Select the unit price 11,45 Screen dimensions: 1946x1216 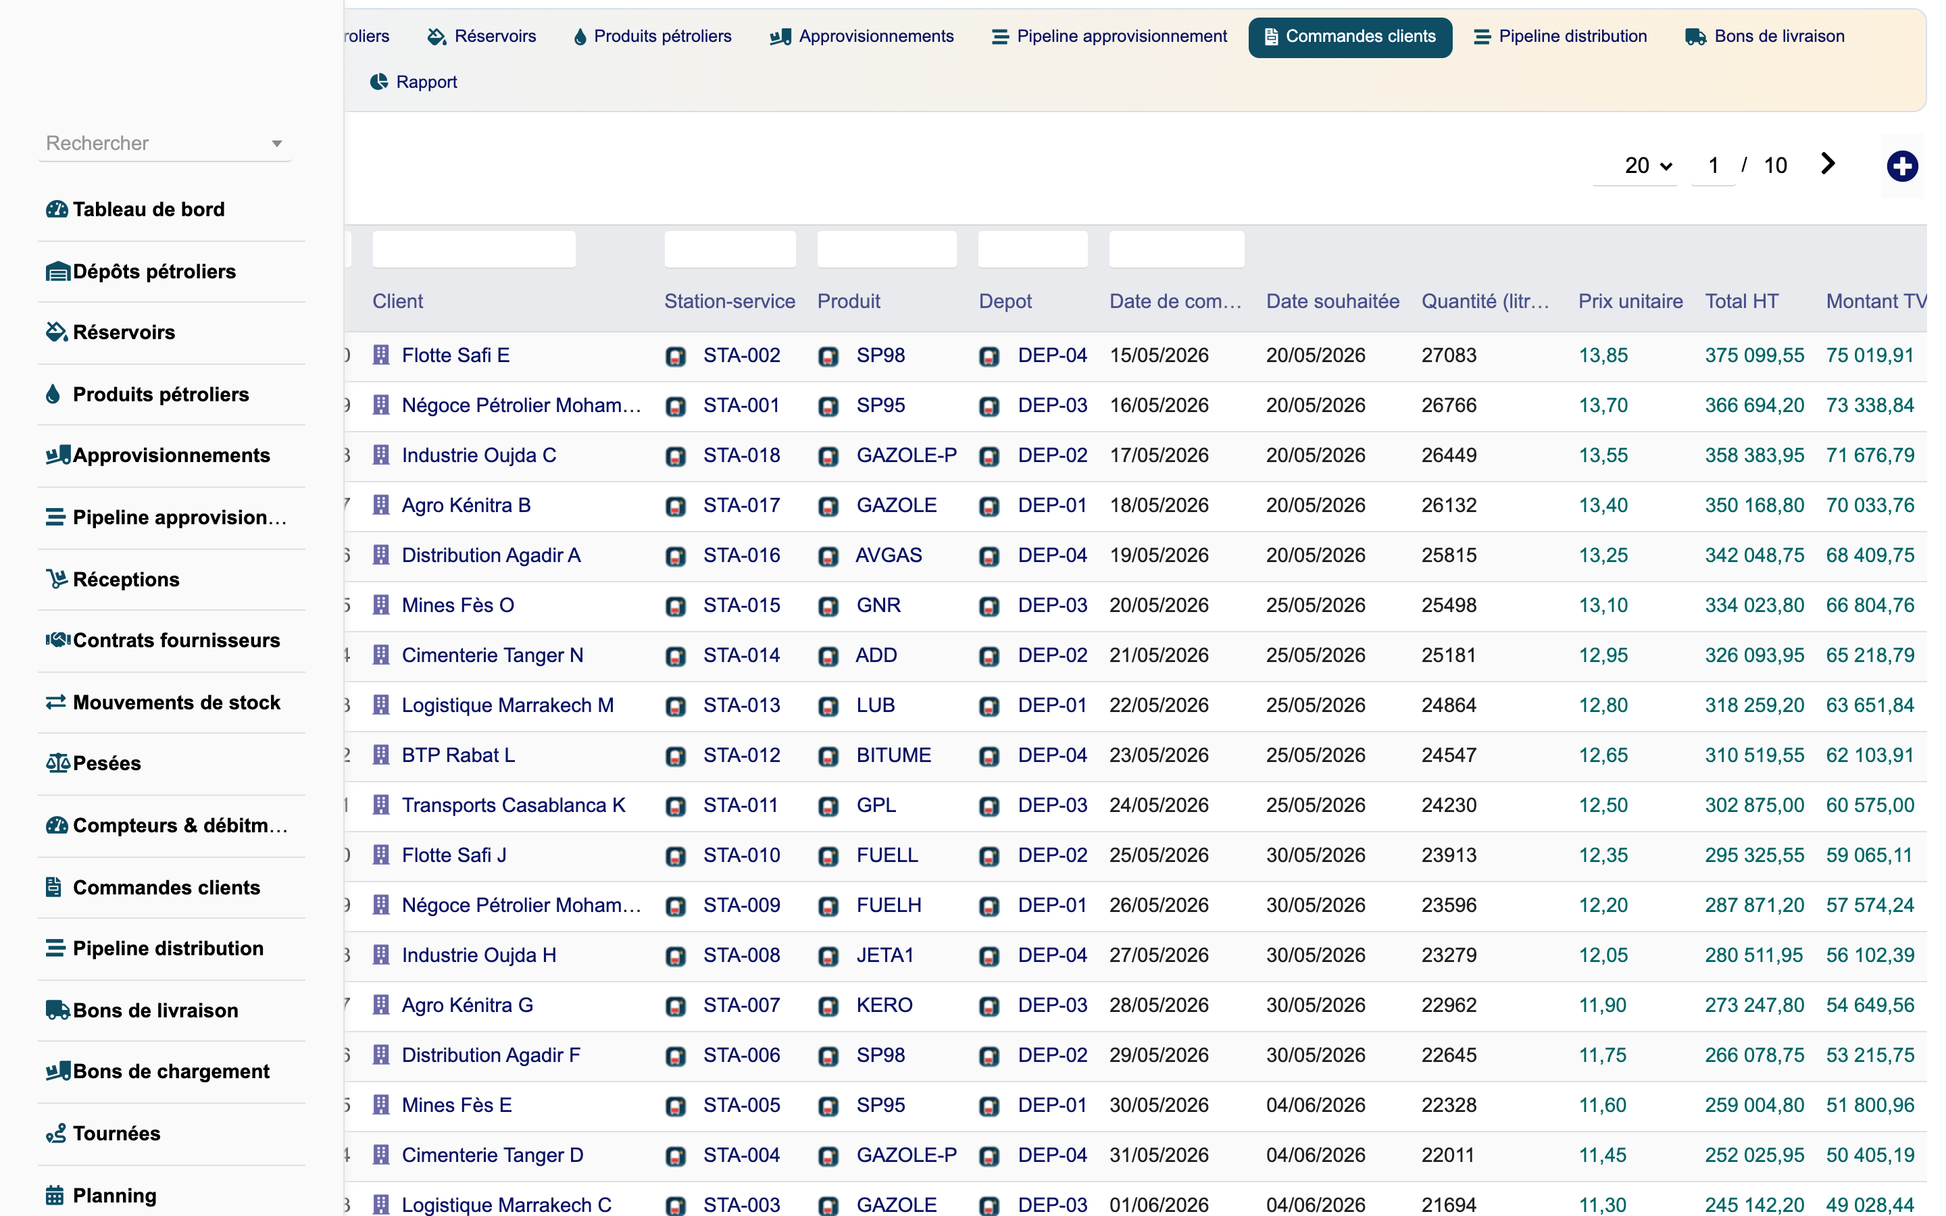coord(1603,1155)
